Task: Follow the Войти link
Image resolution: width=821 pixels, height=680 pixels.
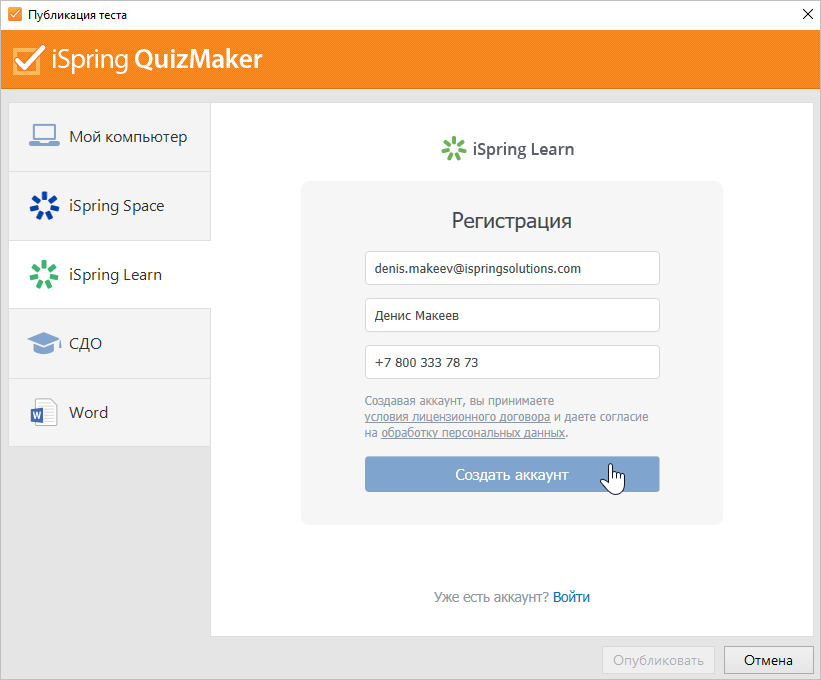Action: (571, 597)
